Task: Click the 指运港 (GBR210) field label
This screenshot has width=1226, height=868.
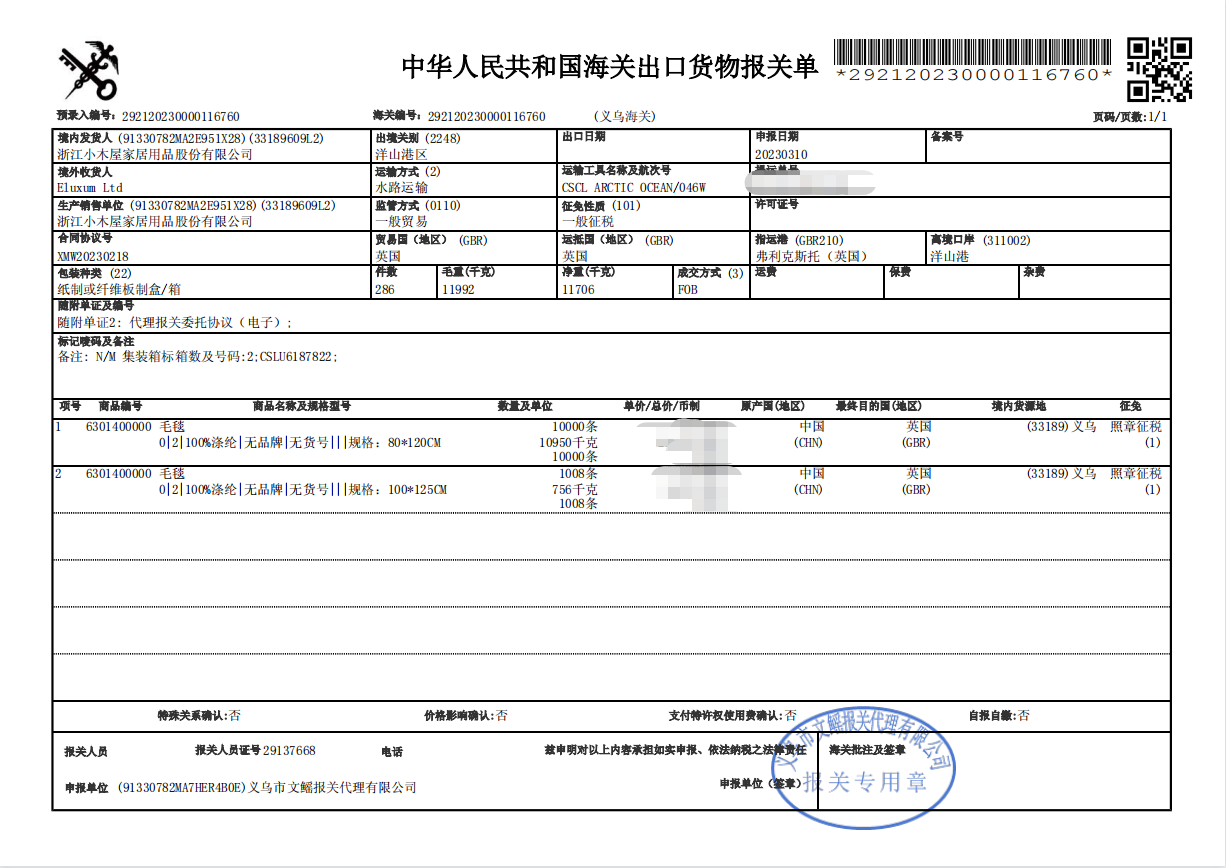Action: click(799, 240)
